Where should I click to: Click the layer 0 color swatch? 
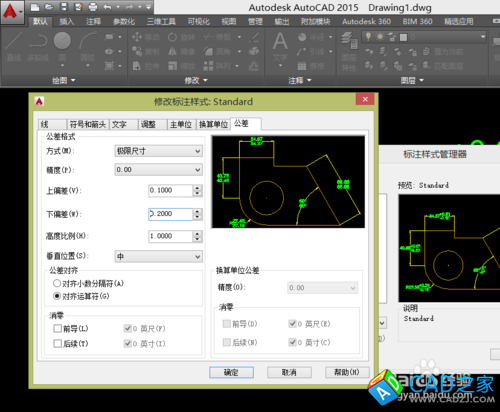pos(404,37)
